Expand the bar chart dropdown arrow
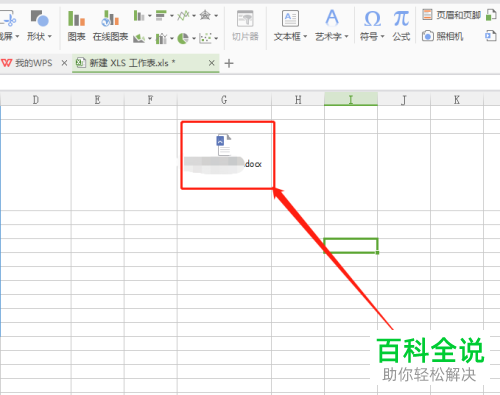Screen dimensions: 500x395 172,15
